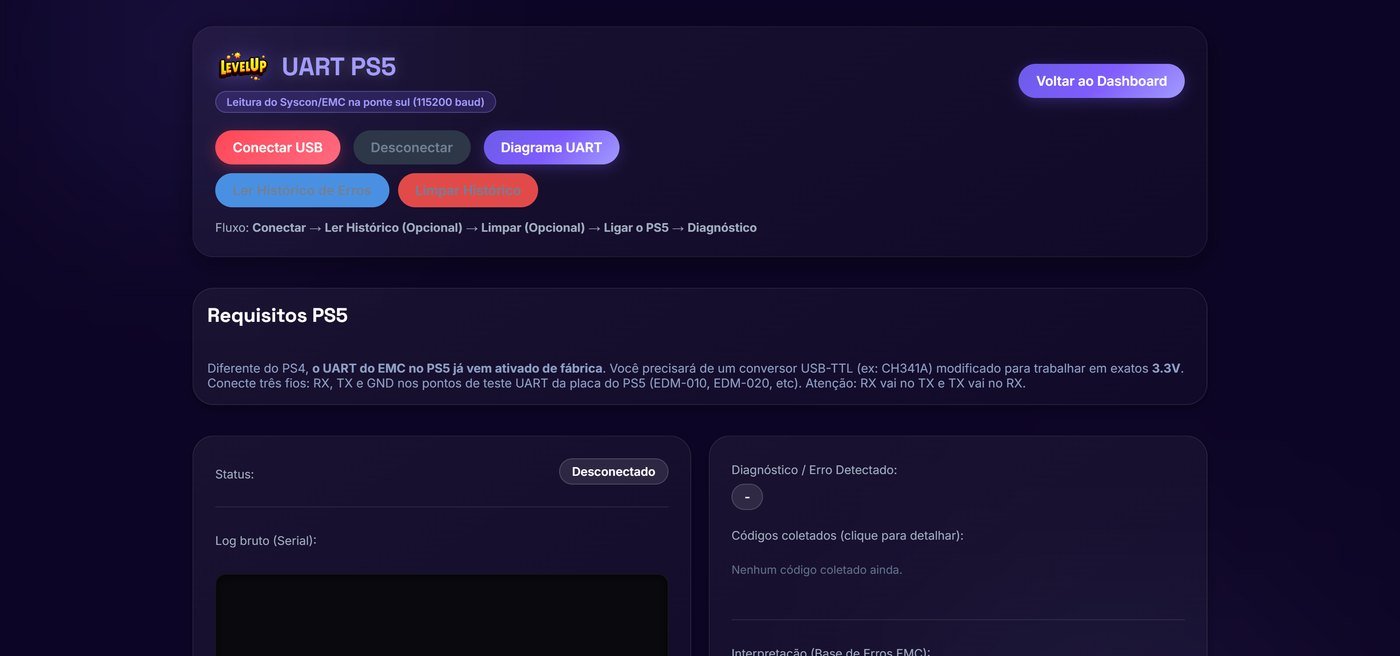This screenshot has height=656, width=1400.
Task: Click the Requisitos PS5 heading
Action: click(277, 315)
